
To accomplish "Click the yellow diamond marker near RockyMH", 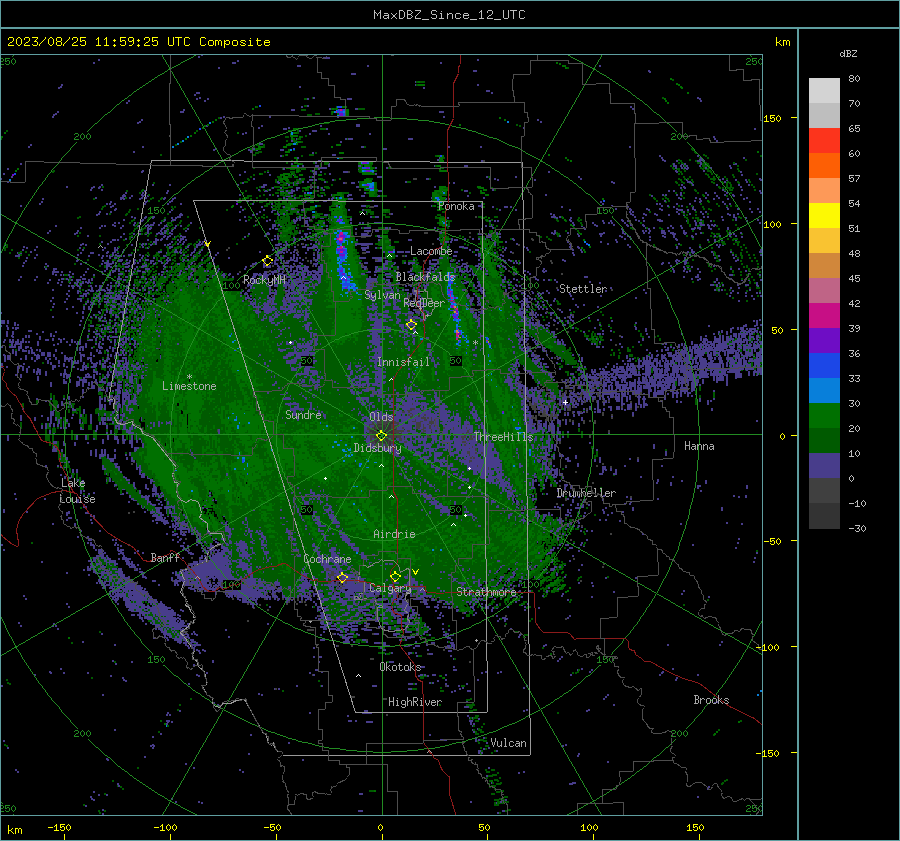I will tap(267, 261).
